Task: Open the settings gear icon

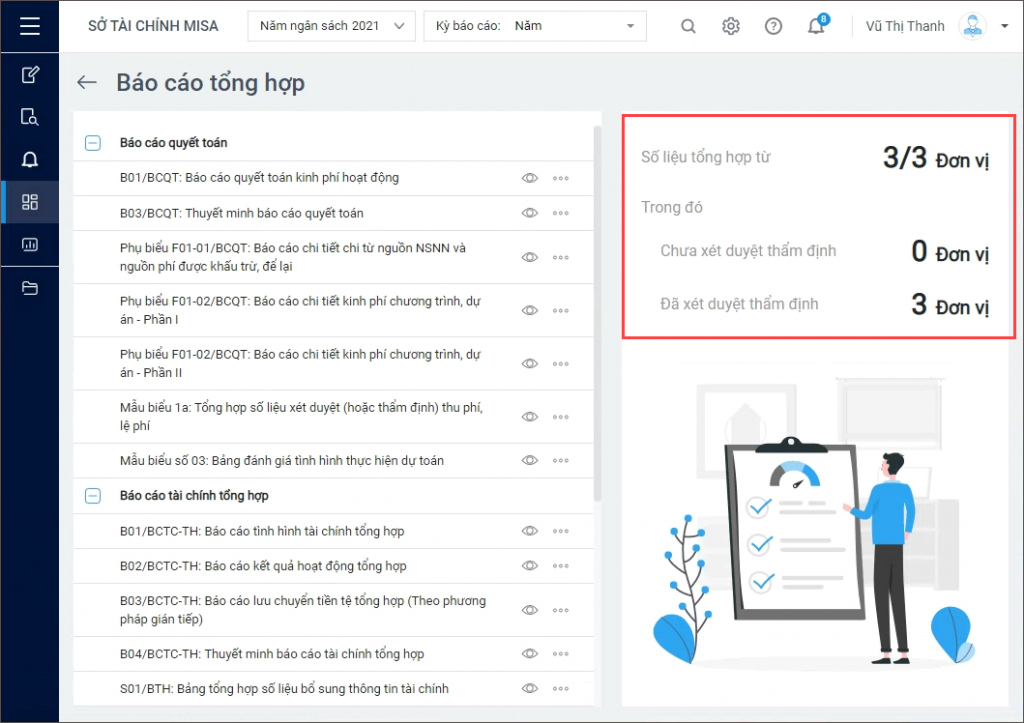Action: coord(730,26)
